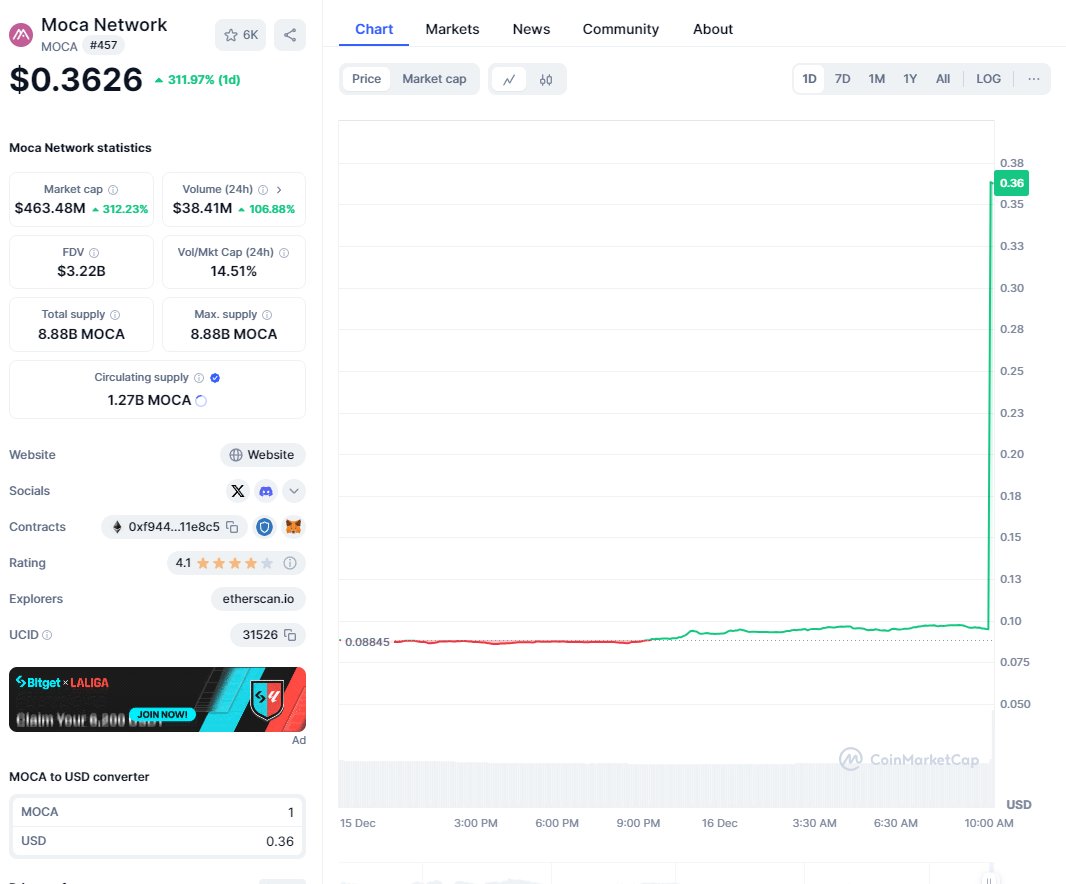The image size is (1066, 884).
Task: Copy the contract address
Action: (x=233, y=527)
